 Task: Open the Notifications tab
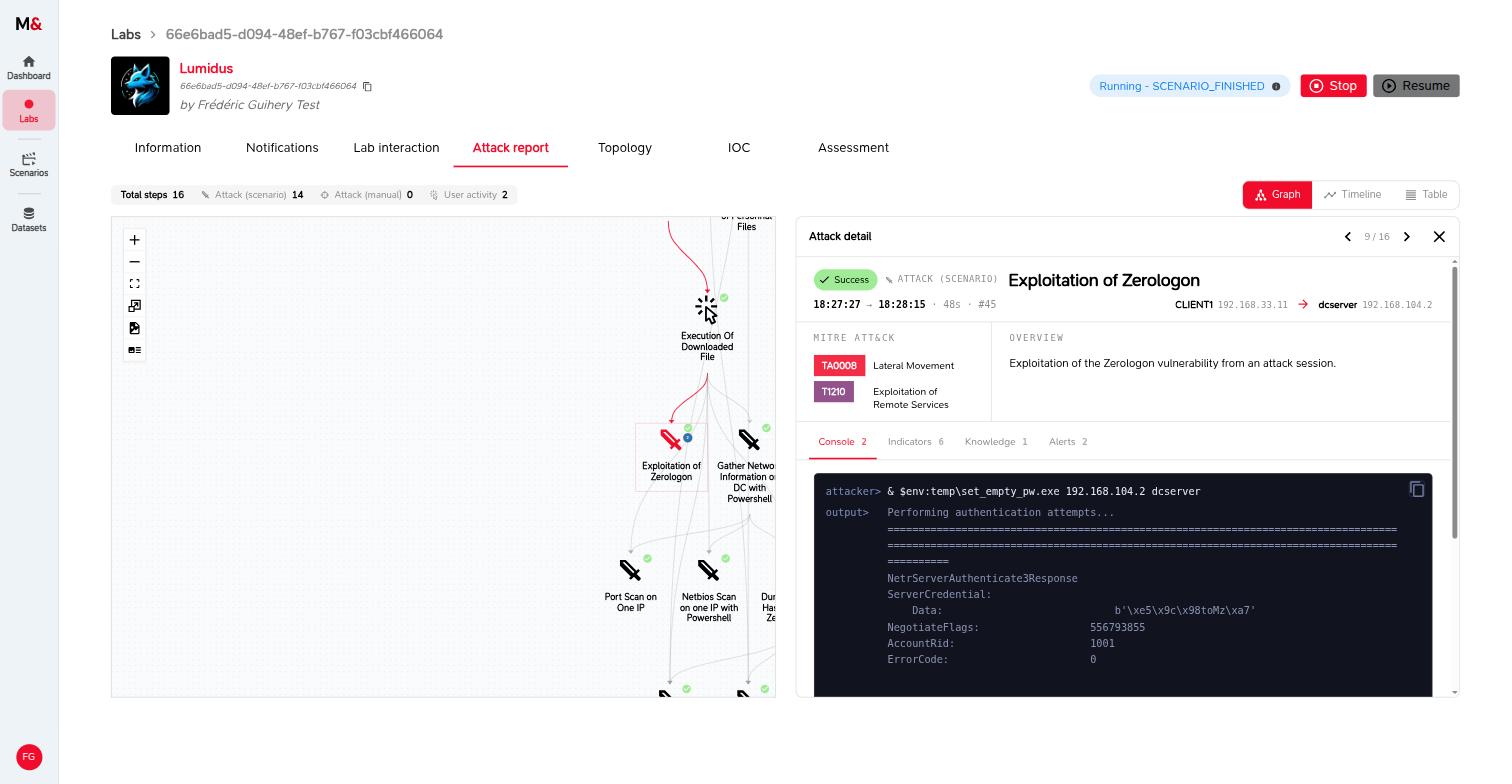click(x=282, y=148)
